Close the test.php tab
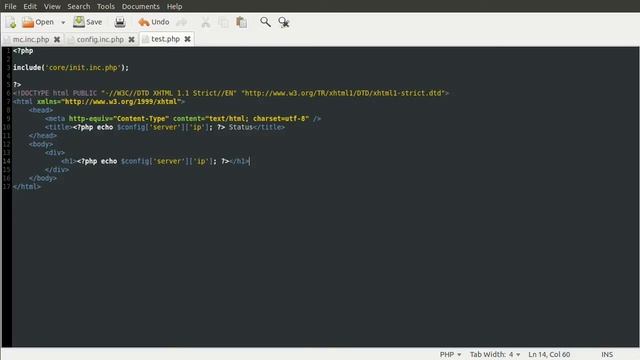The height and width of the screenshot is (360, 640). pyautogui.click(x=187, y=39)
